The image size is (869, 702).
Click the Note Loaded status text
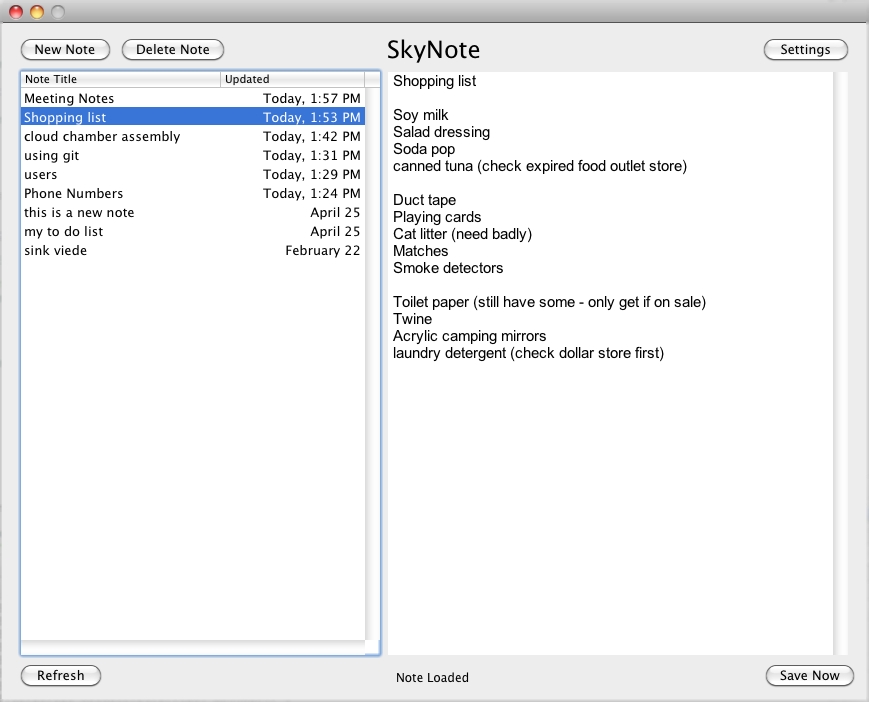(x=432, y=678)
